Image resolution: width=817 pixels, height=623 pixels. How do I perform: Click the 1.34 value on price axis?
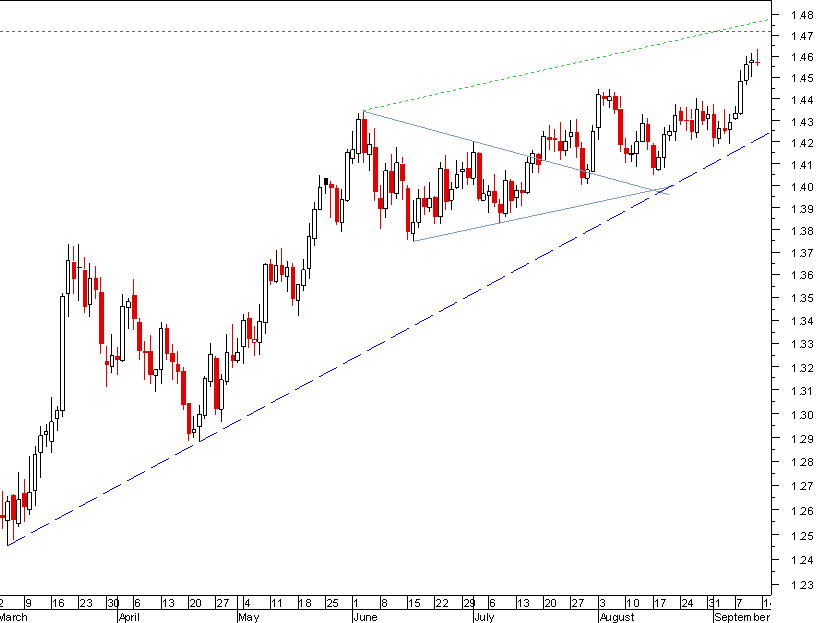[801, 321]
